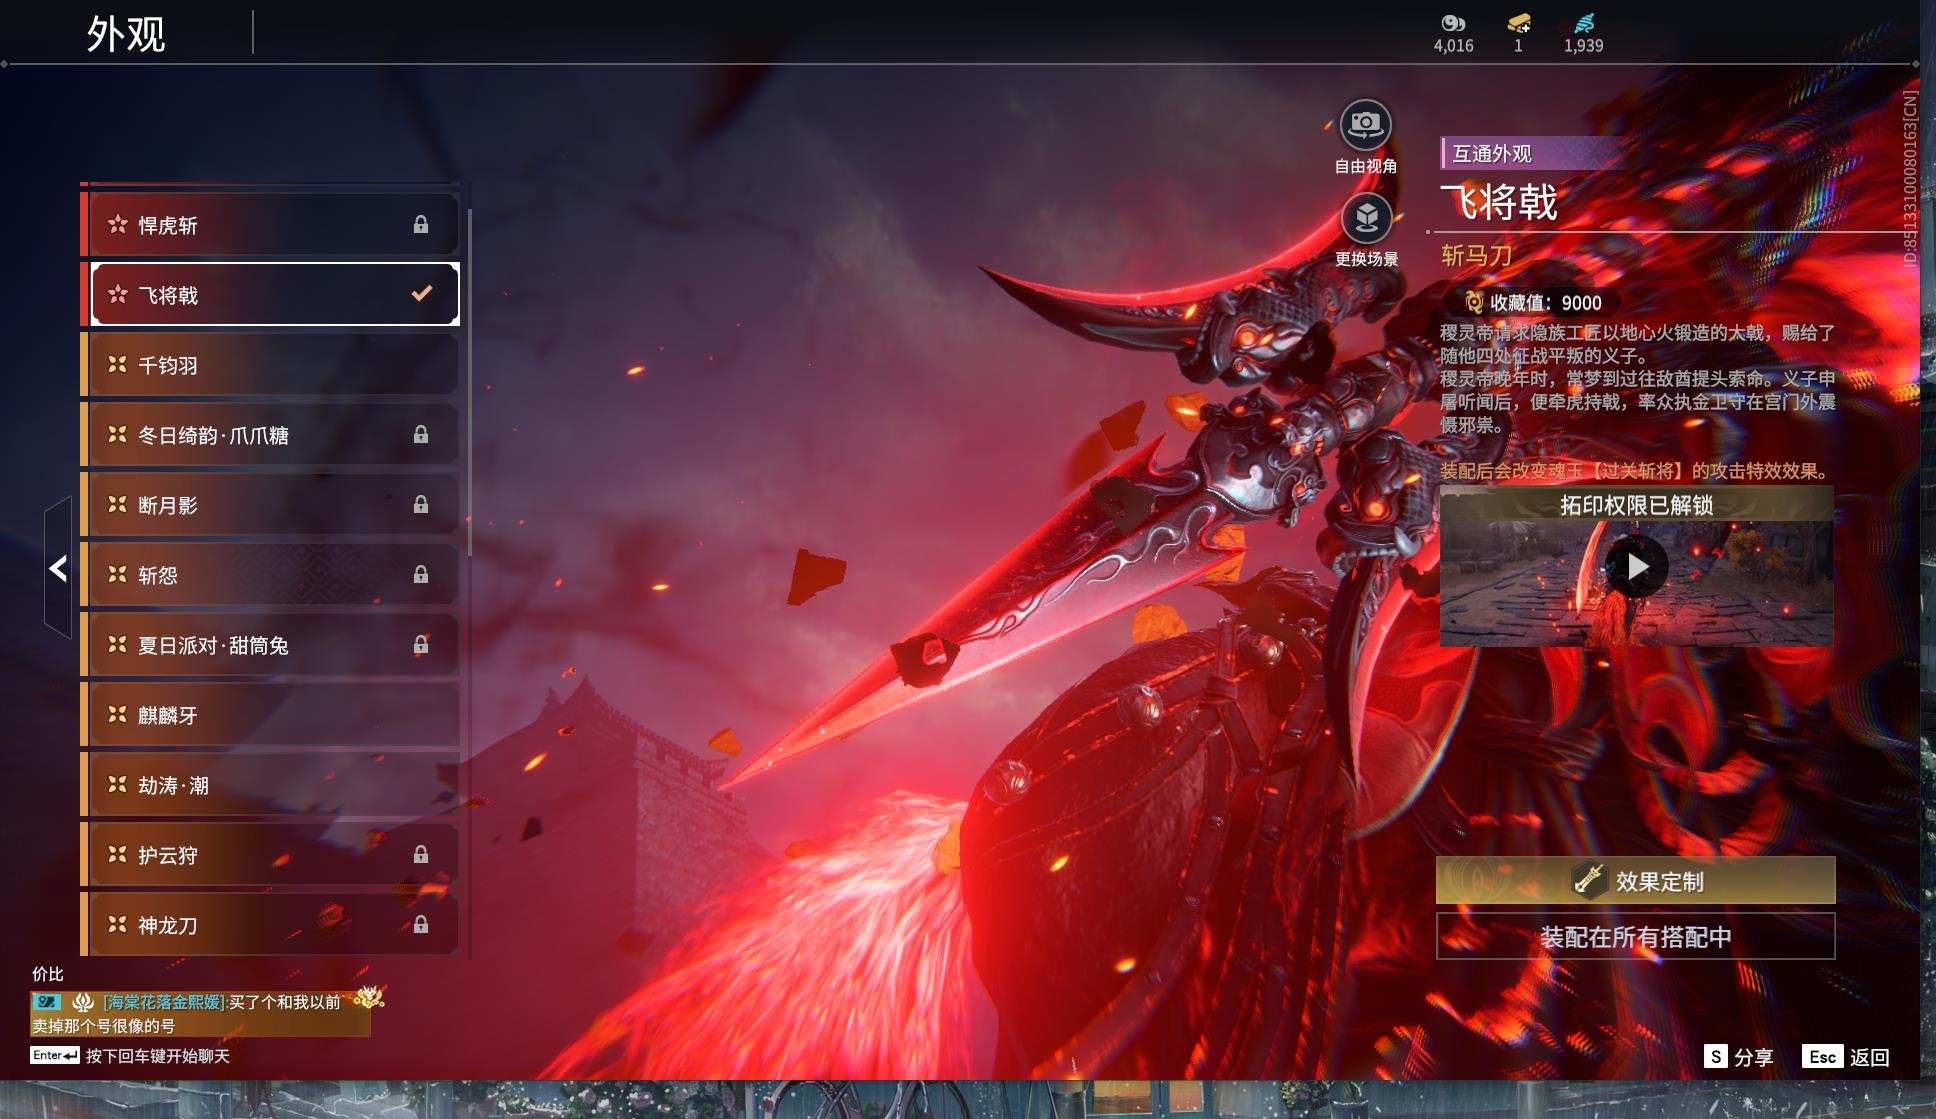Select the 麒麟牙 weapon skin
This screenshot has height=1119, width=1936.
[x=270, y=715]
